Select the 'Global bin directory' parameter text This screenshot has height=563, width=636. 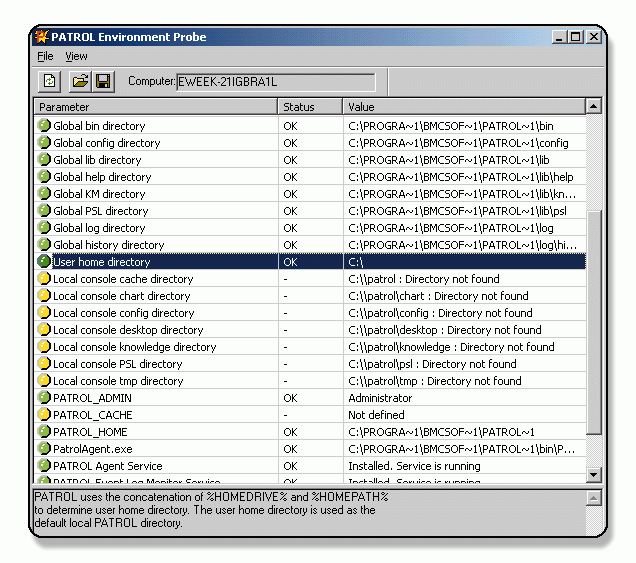pyautogui.click(x=99, y=126)
